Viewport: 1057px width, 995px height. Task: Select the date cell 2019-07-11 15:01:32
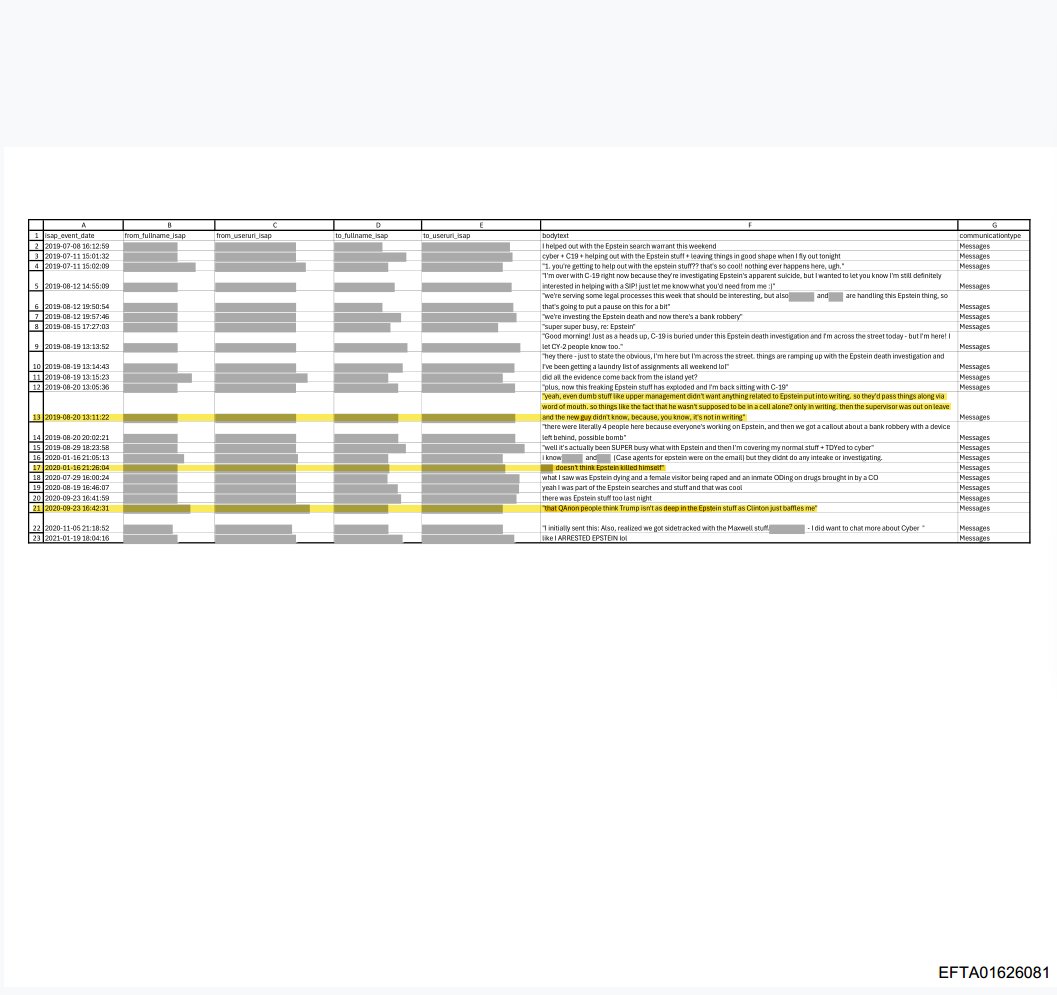(x=84, y=256)
